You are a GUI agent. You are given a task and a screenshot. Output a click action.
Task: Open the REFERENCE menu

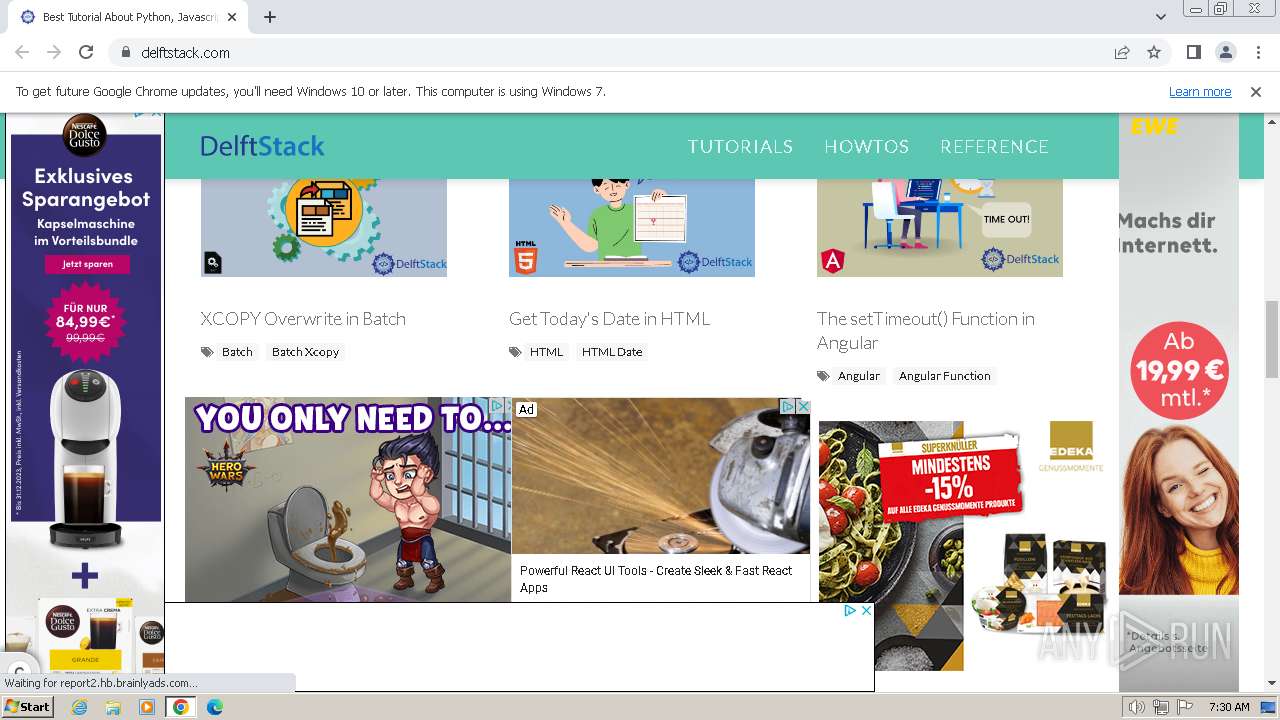pos(994,146)
